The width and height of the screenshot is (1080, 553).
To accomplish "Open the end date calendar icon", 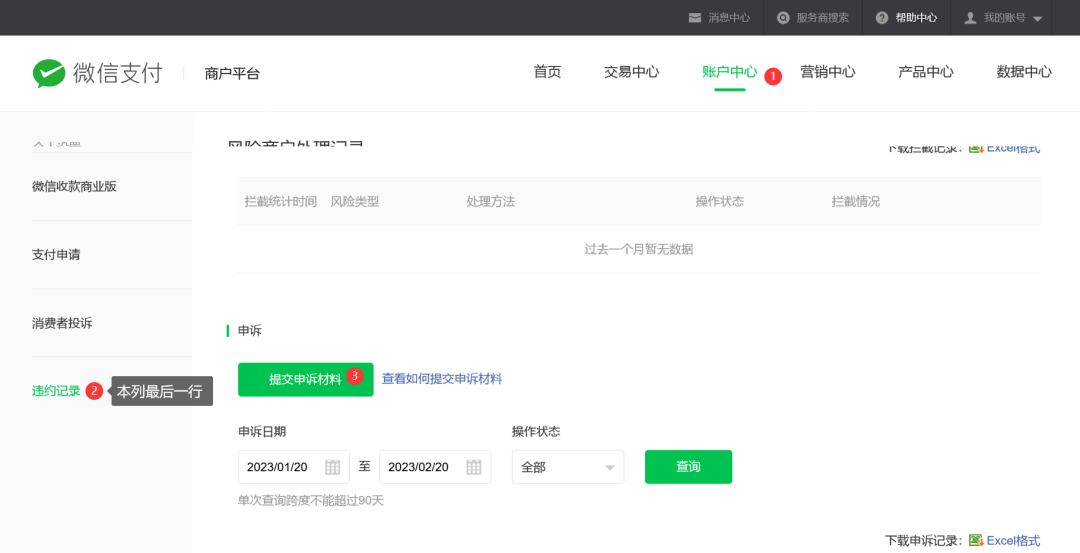I will coord(474,467).
